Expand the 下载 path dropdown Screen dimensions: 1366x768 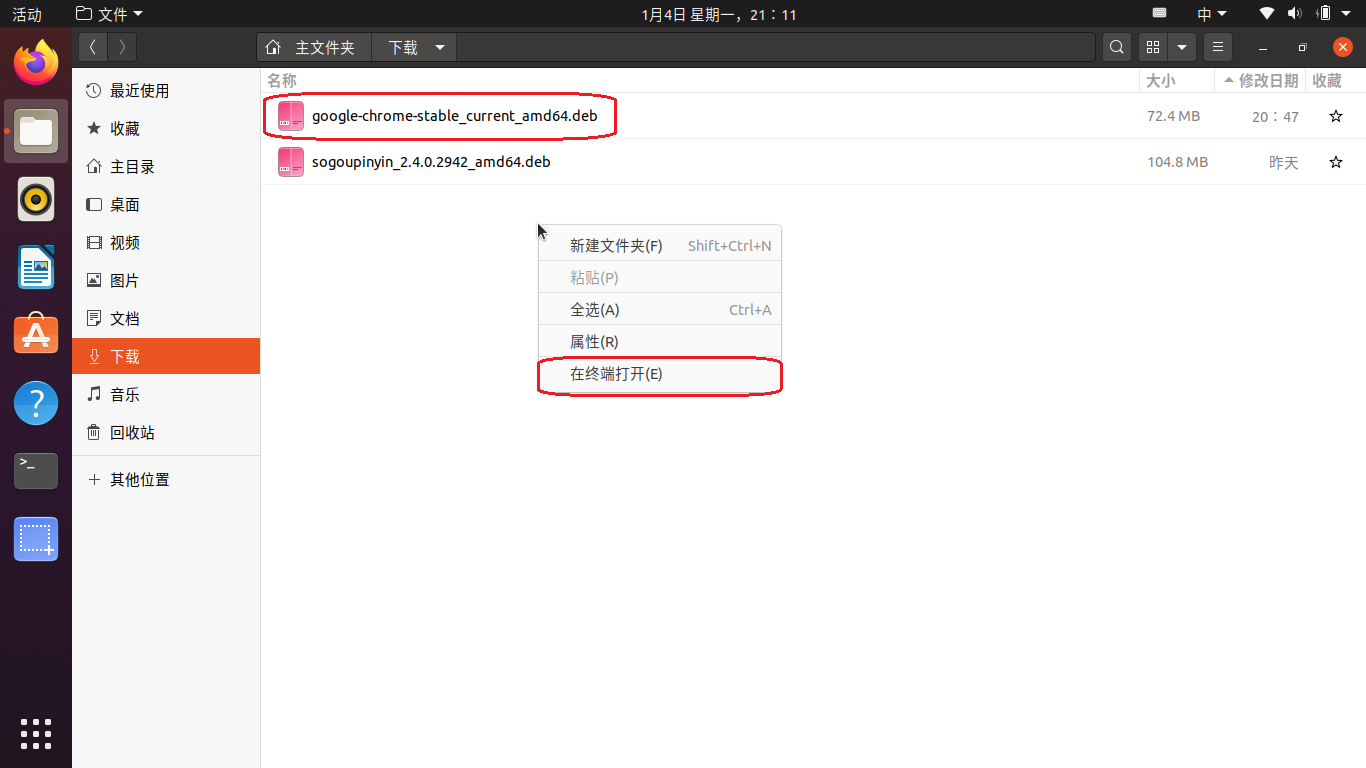coord(440,47)
